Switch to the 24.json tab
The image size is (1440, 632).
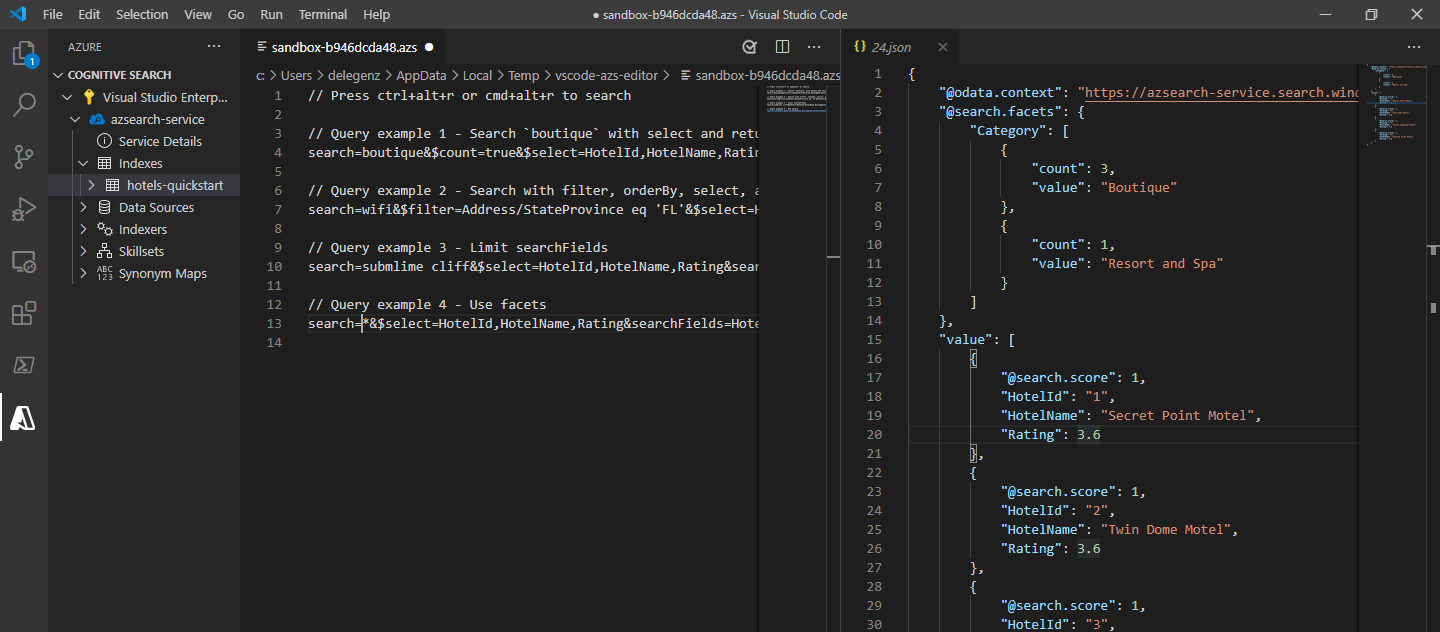889,46
